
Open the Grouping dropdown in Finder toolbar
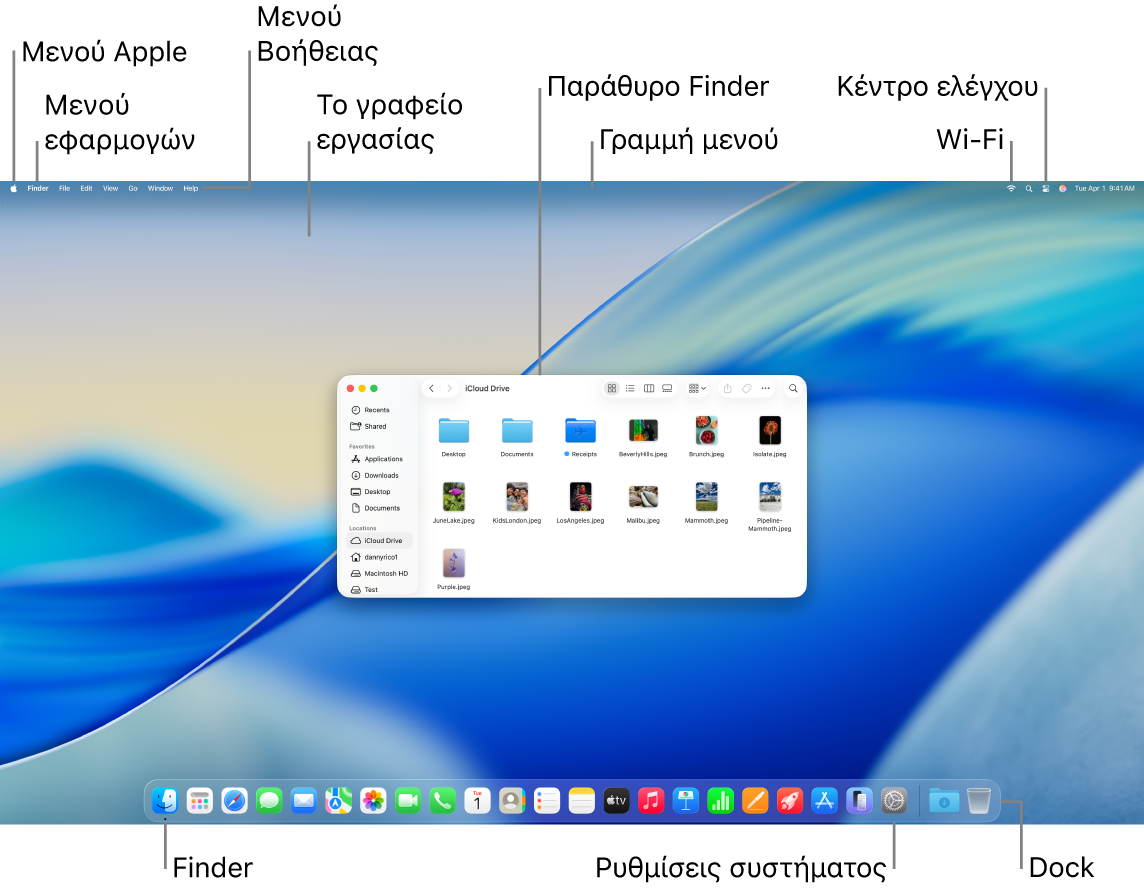click(696, 388)
